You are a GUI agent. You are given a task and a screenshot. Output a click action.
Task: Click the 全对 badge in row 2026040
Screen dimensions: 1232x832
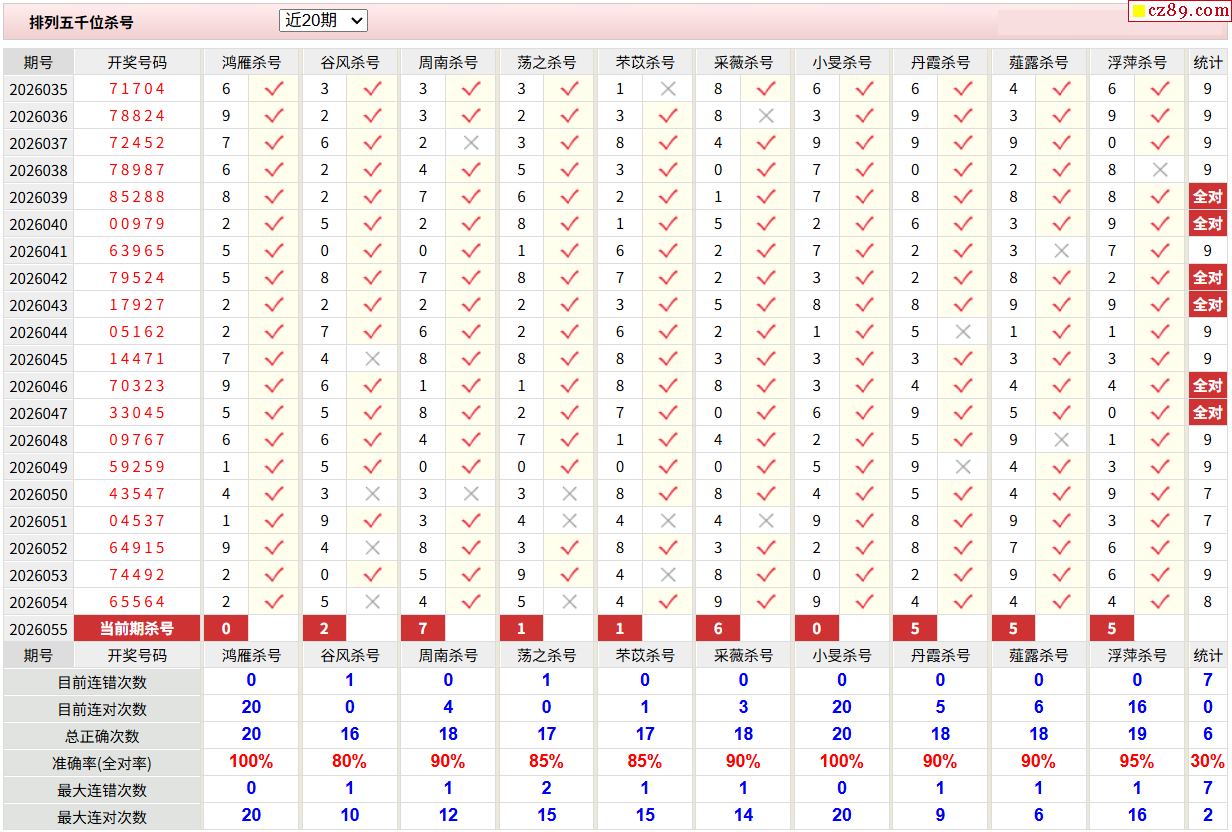pos(1208,224)
